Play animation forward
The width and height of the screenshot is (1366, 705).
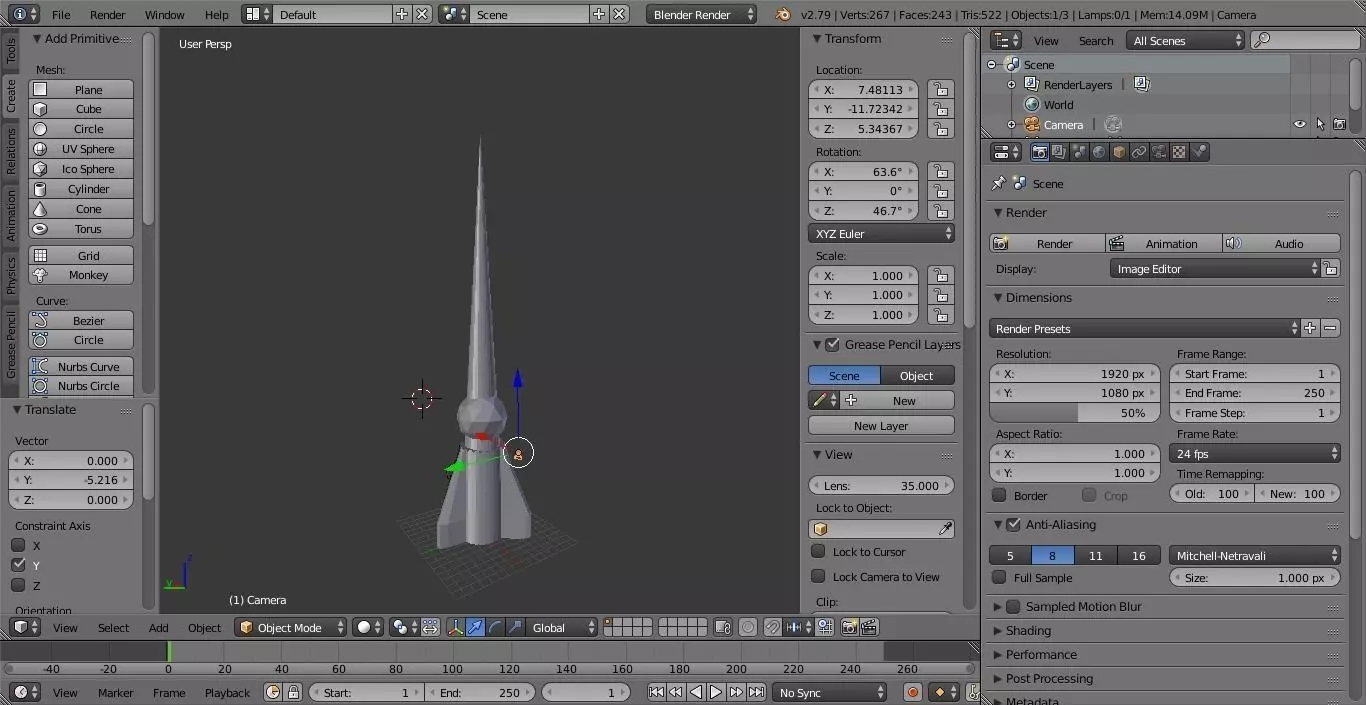click(x=716, y=692)
